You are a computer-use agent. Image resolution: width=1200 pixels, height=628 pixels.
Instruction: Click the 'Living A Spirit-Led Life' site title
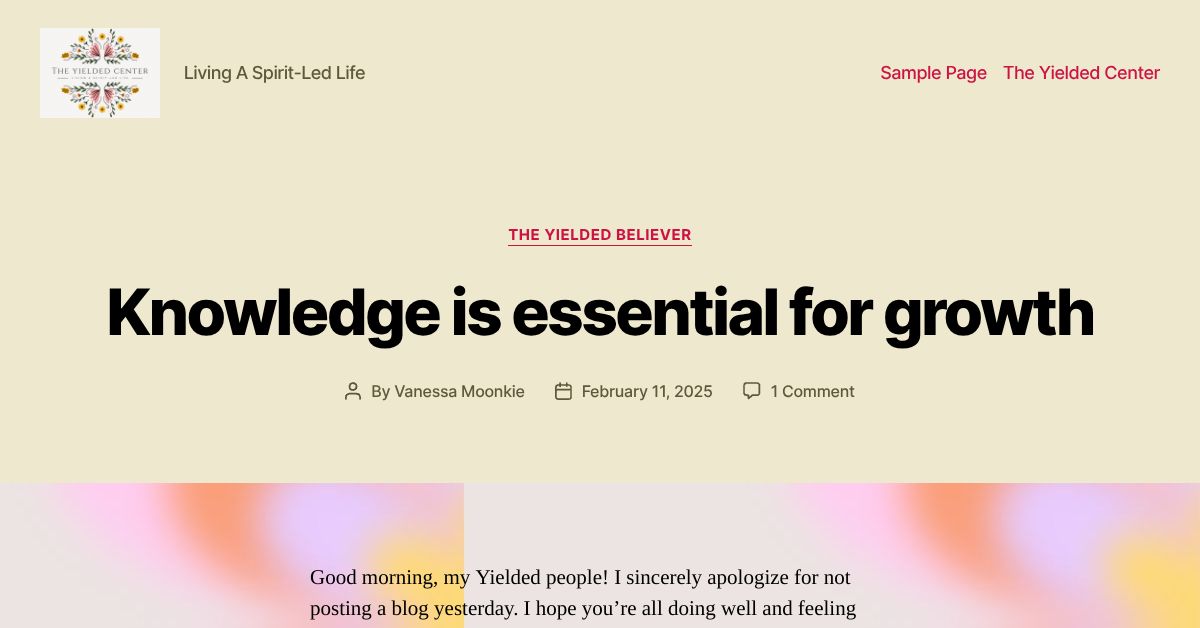tap(274, 72)
